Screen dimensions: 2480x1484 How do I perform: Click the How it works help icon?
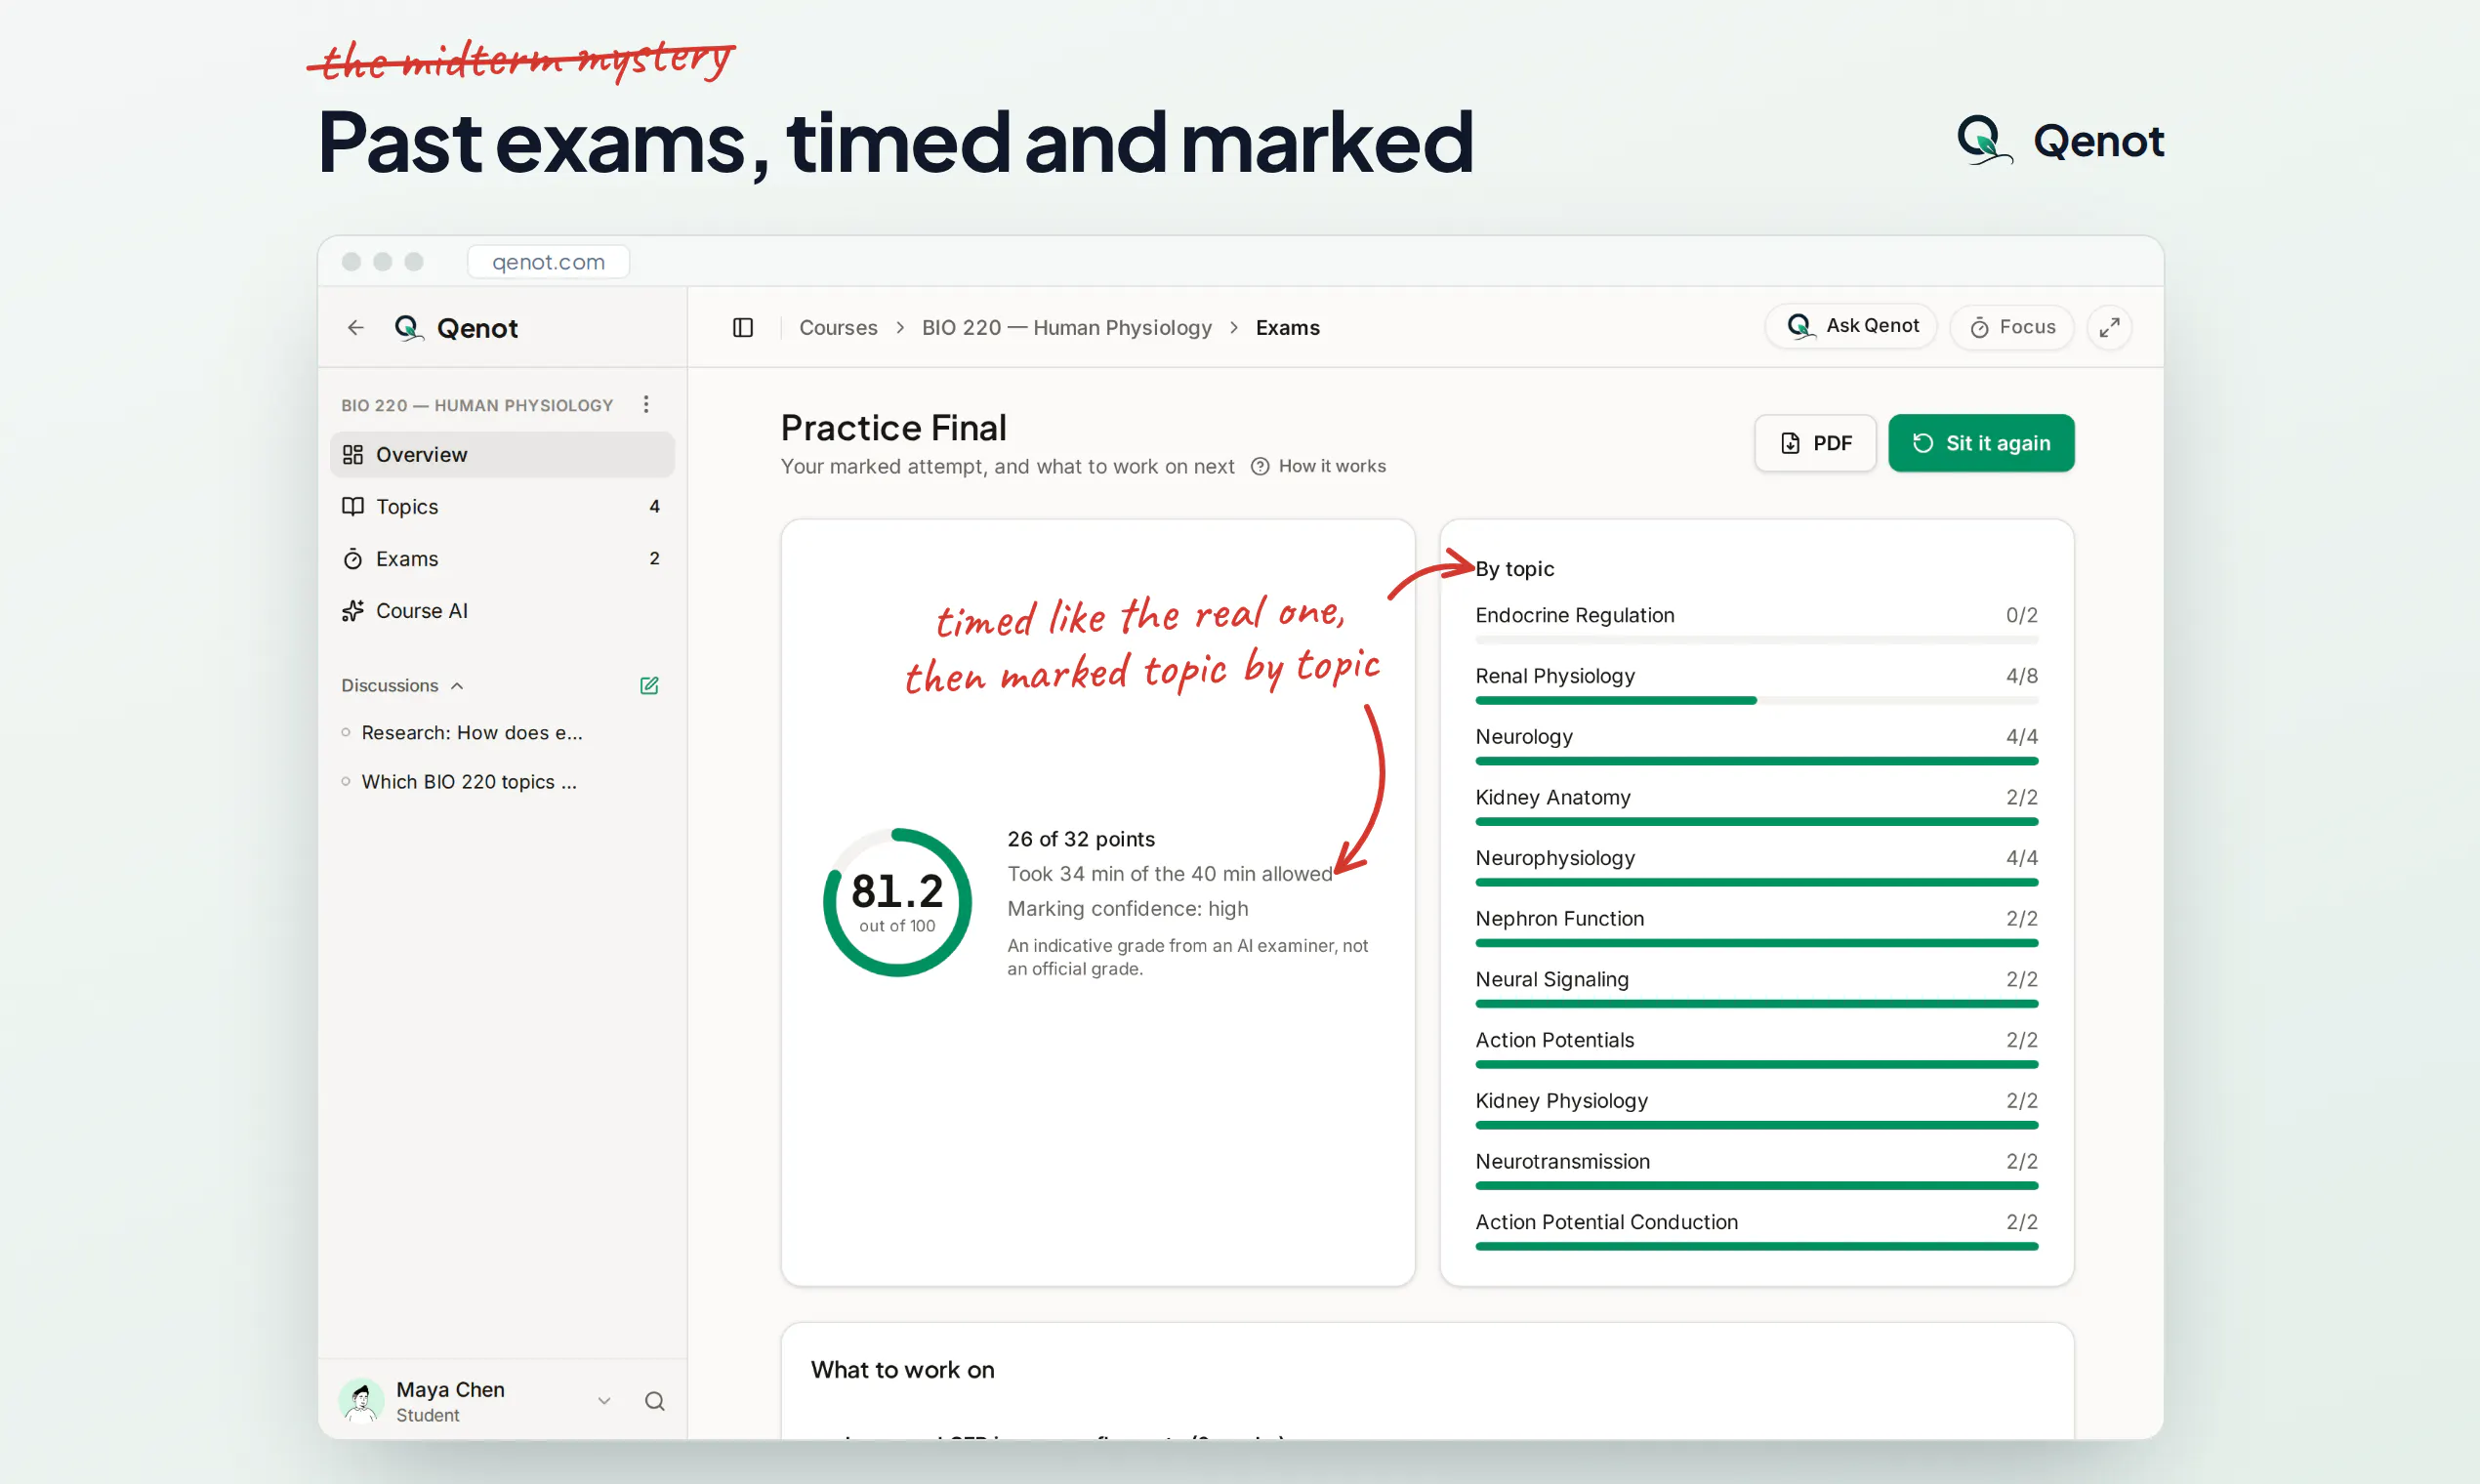1260,467
